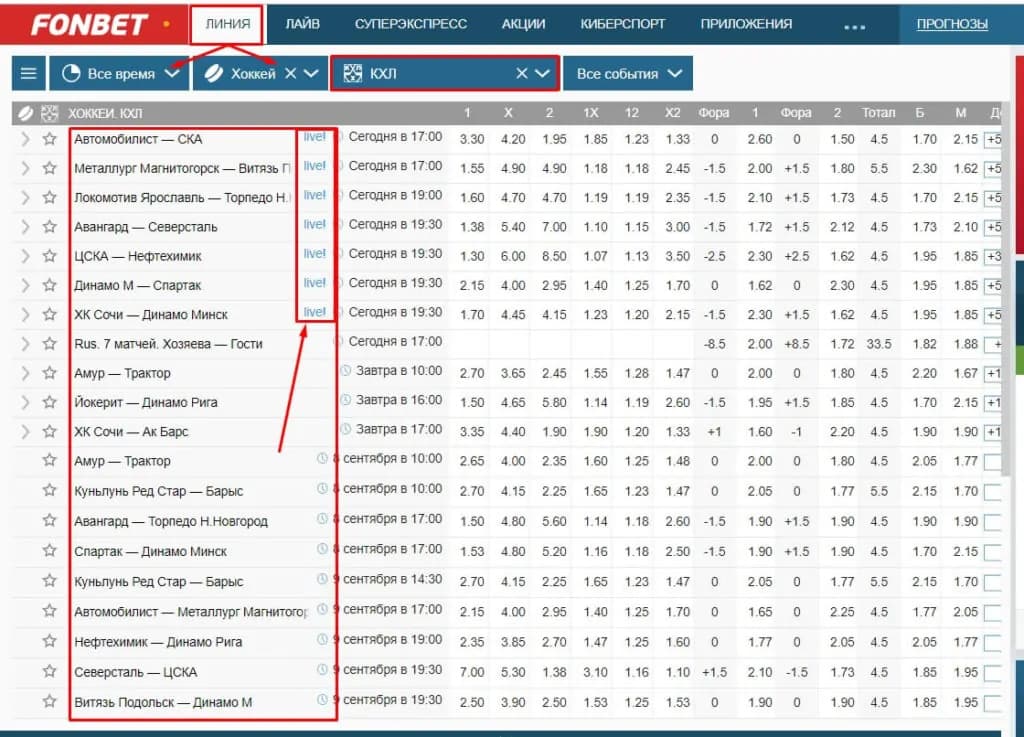Select total over 33.5 odds 1.82
This screenshot has width=1024, height=737.
[x=924, y=343]
